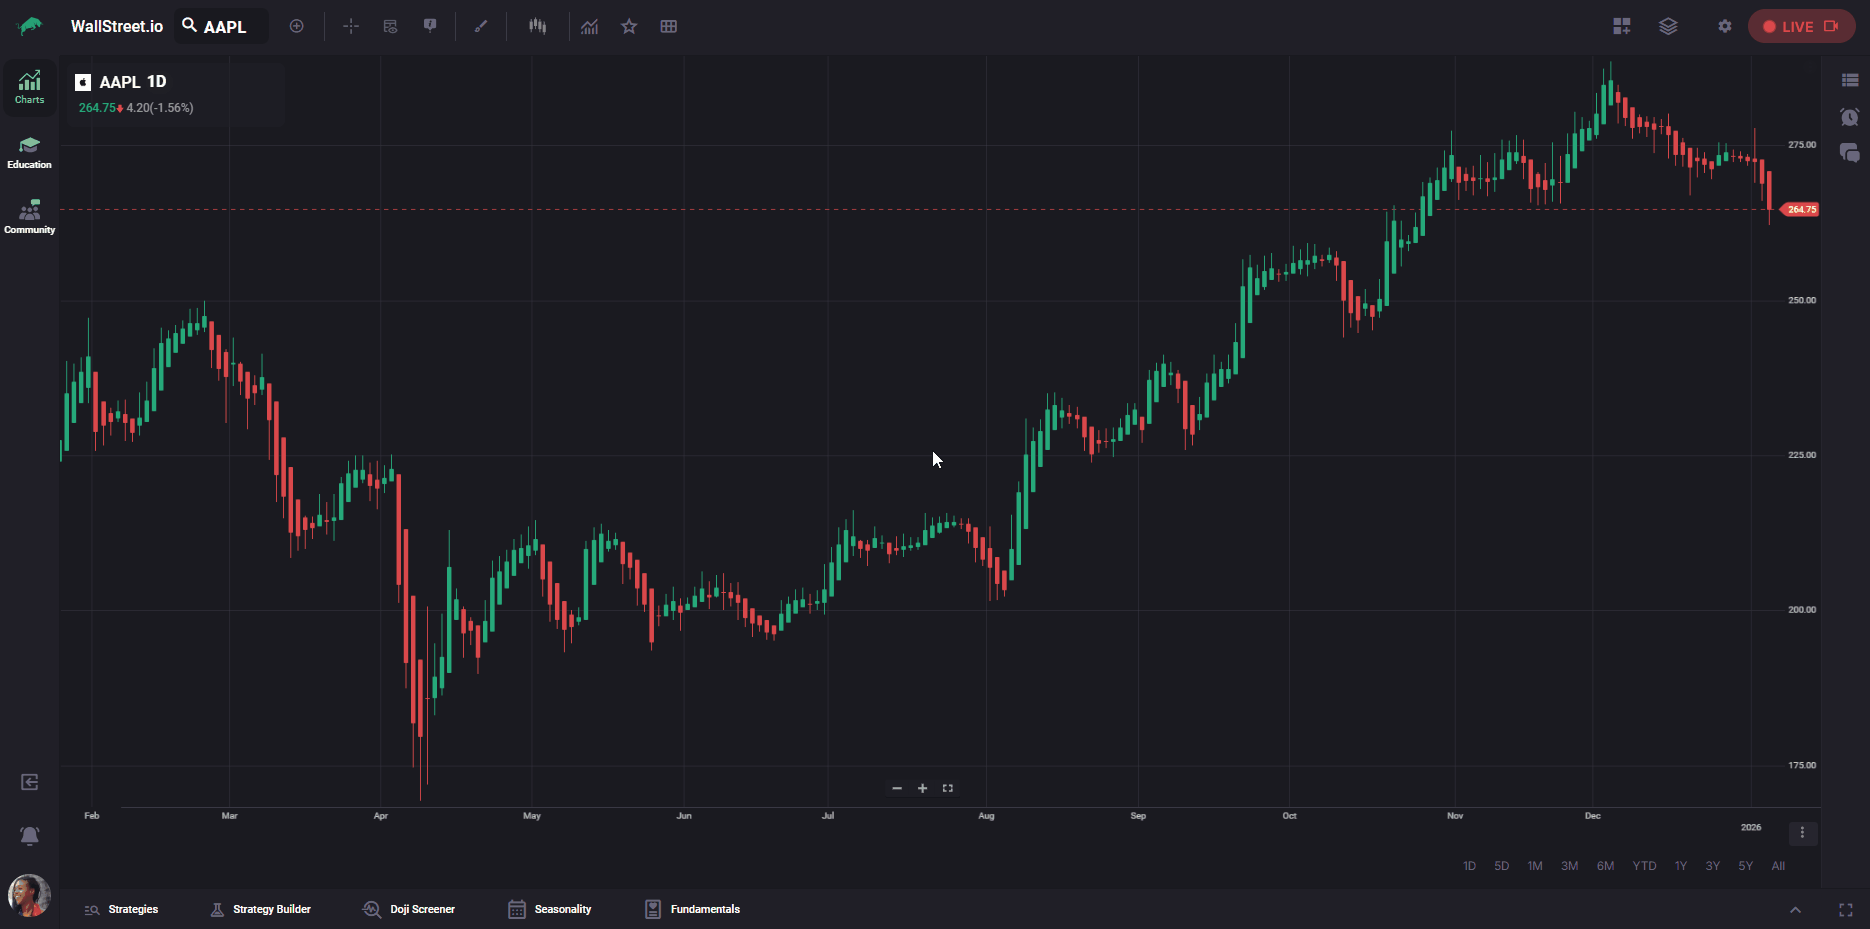Toggle the LIVE streaming button
This screenshot has width=1870, height=929.
coord(1801,27)
